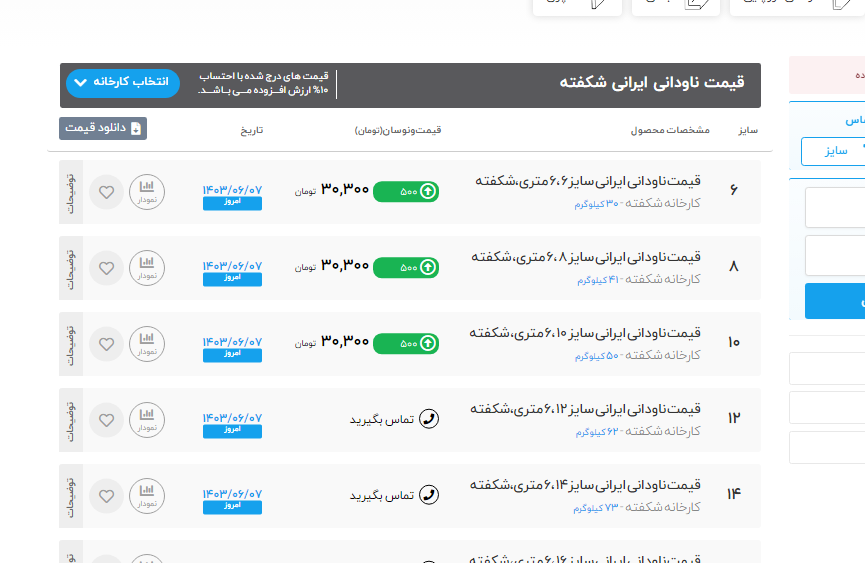Viewport: 865px width, 563px height.
Task: Open the chart icon for size 6 row
Action: [147, 192]
